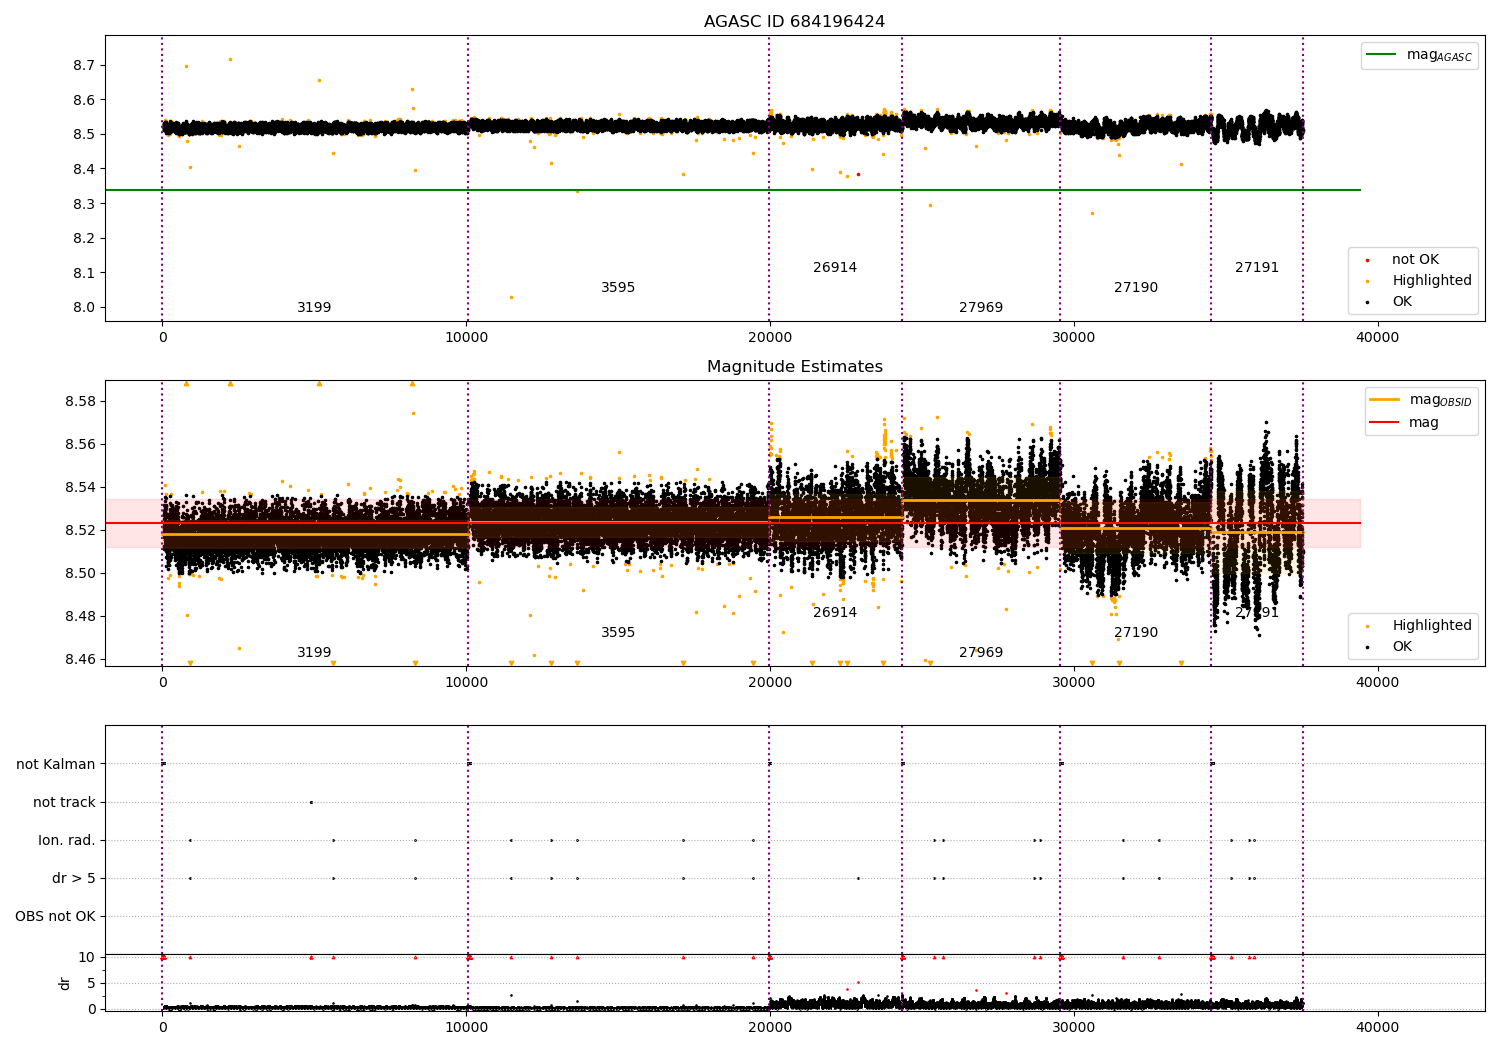Click obsid label 26914 in Magnitude Estimates plot
Viewport: 1500px width, 1050px height.
835,613
